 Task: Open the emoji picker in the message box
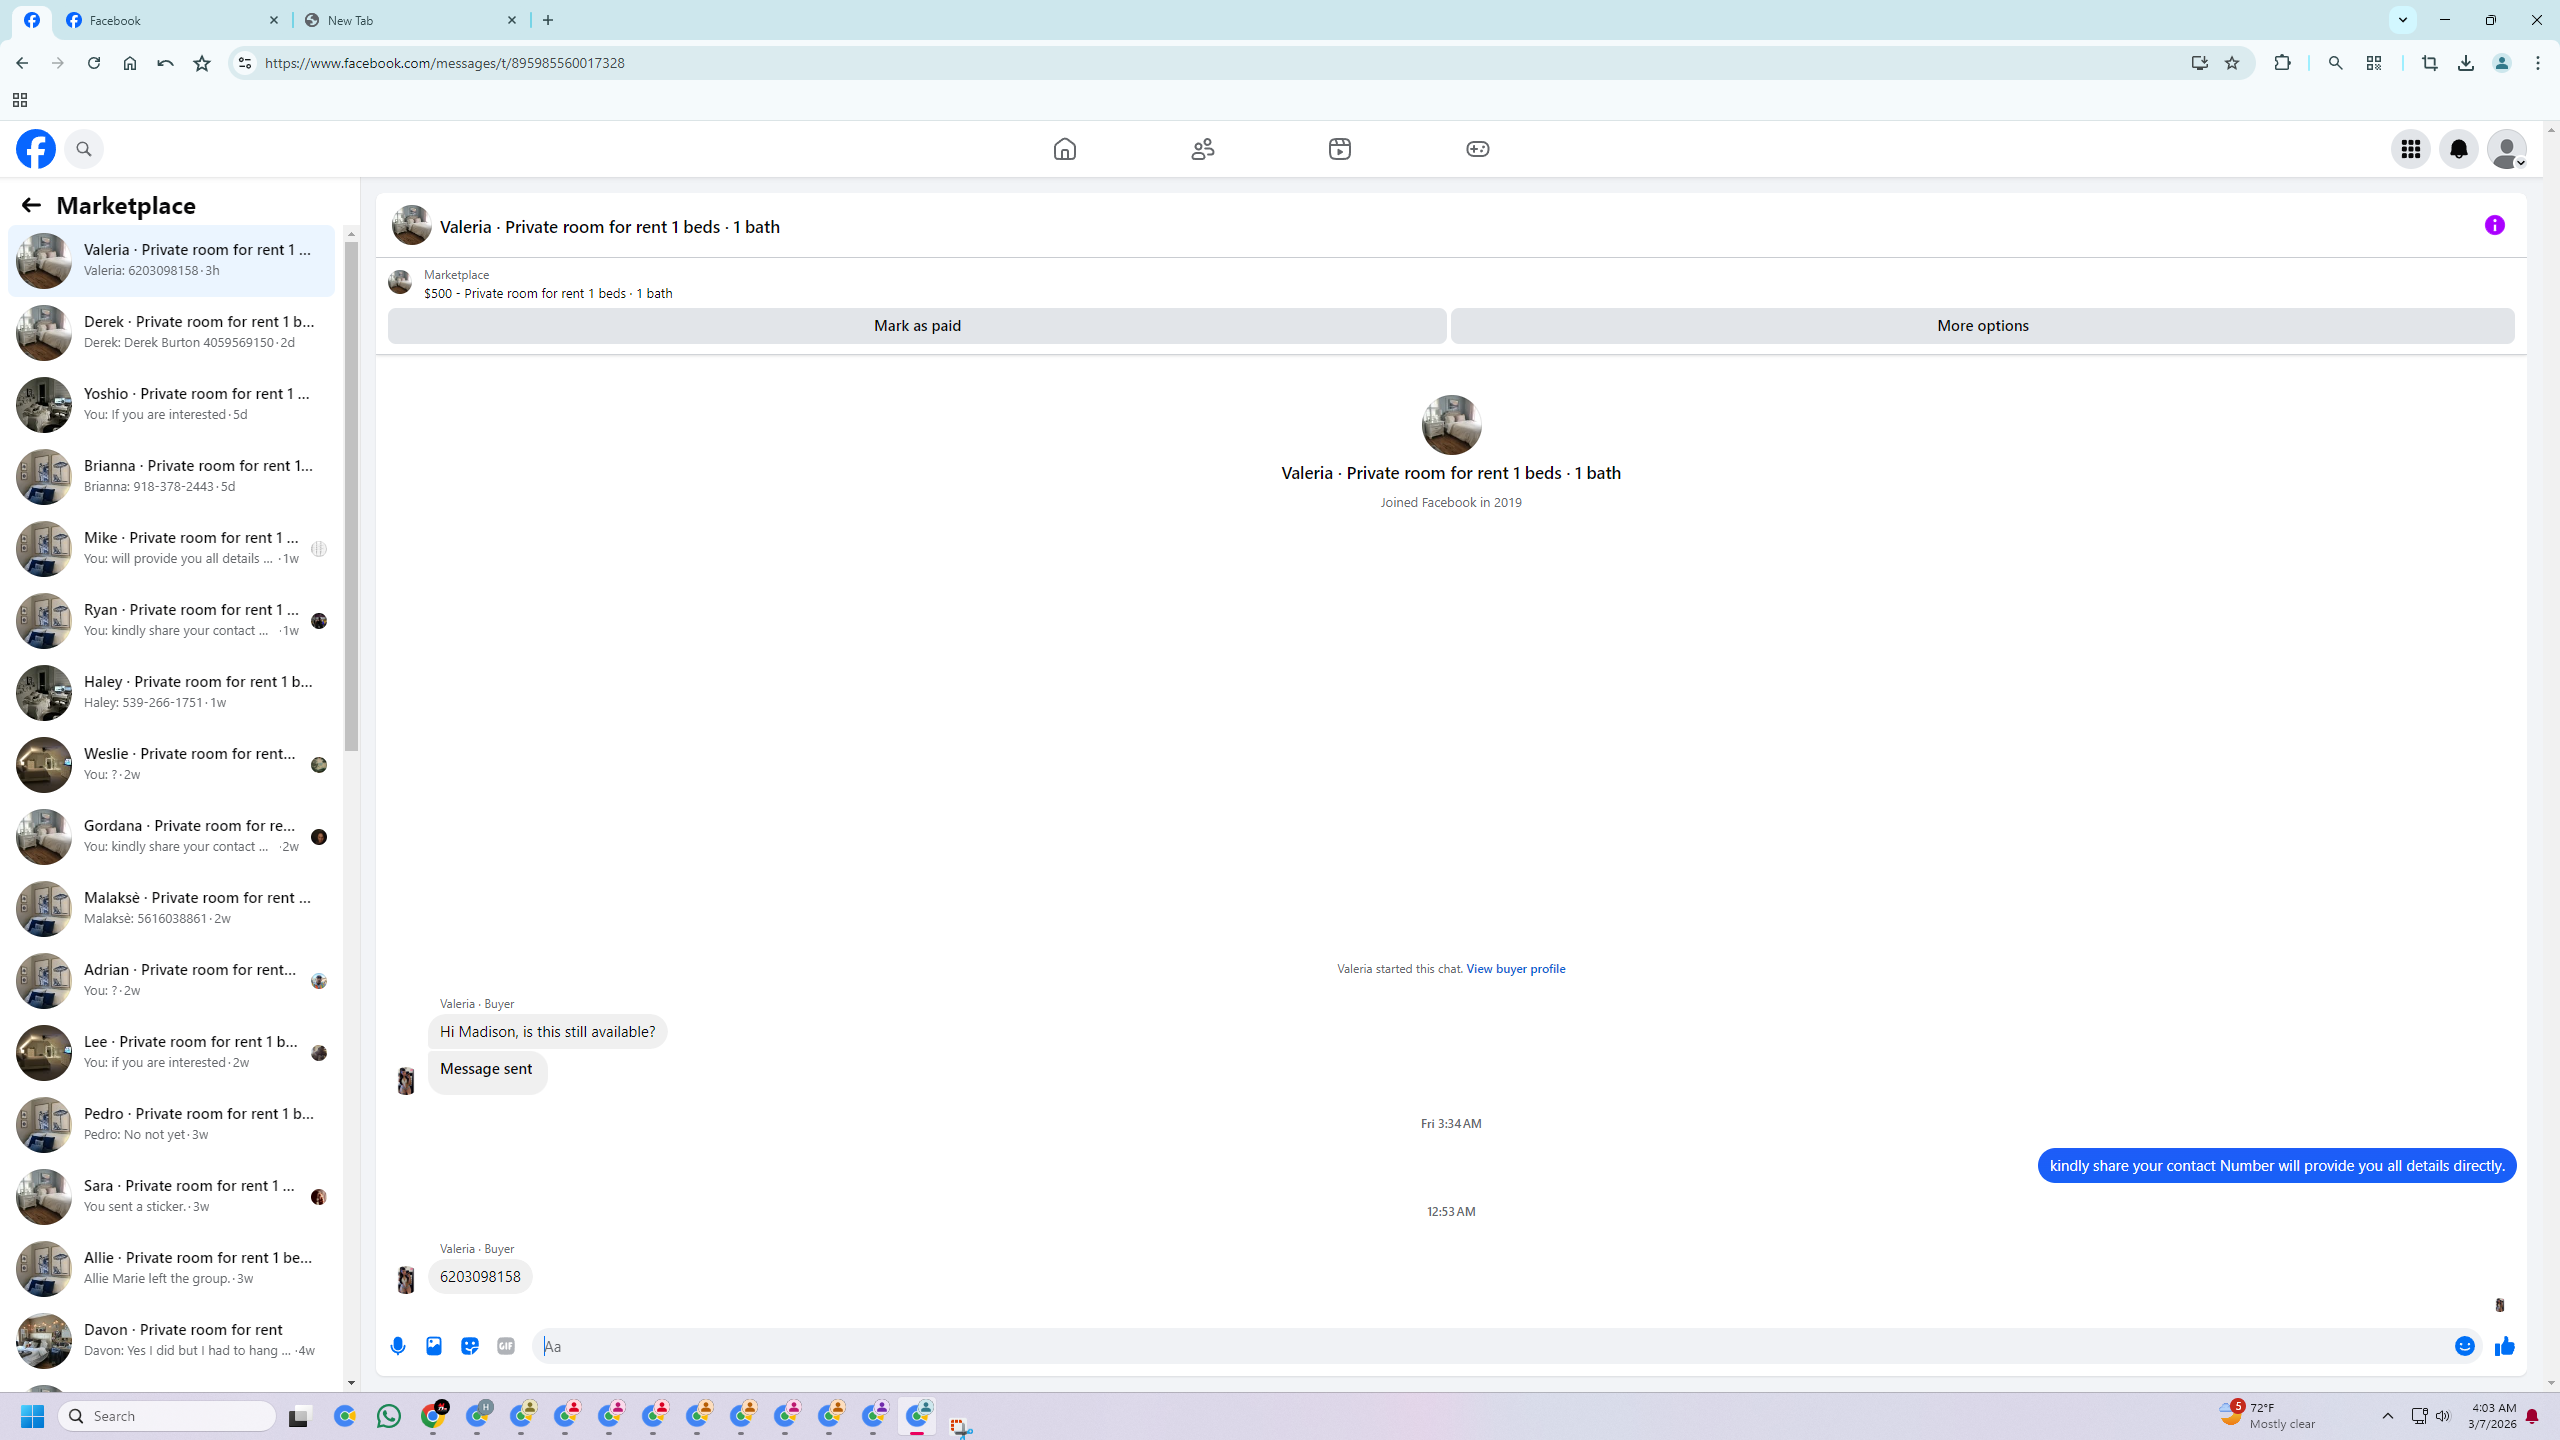pos(2464,1346)
